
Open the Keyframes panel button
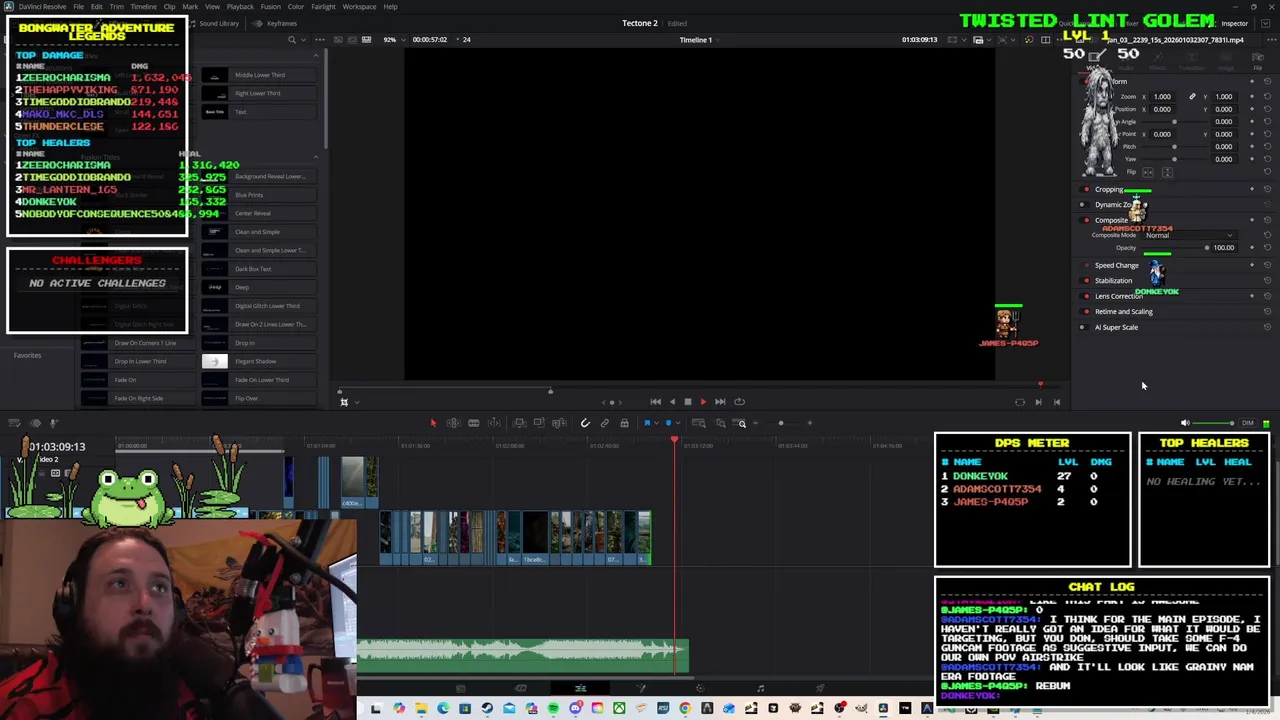tap(276, 23)
